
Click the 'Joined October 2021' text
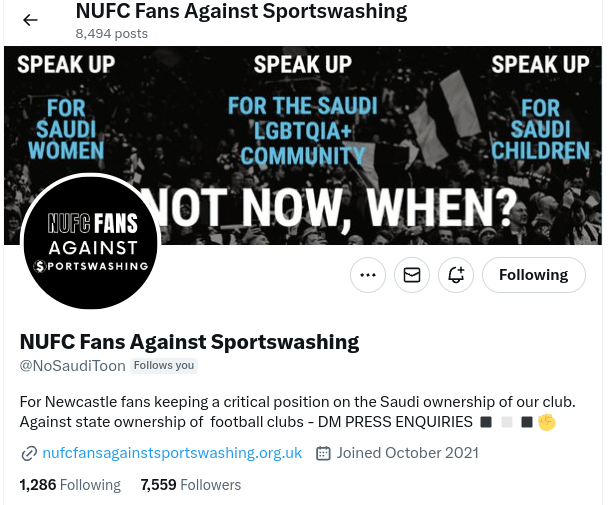(407, 453)
